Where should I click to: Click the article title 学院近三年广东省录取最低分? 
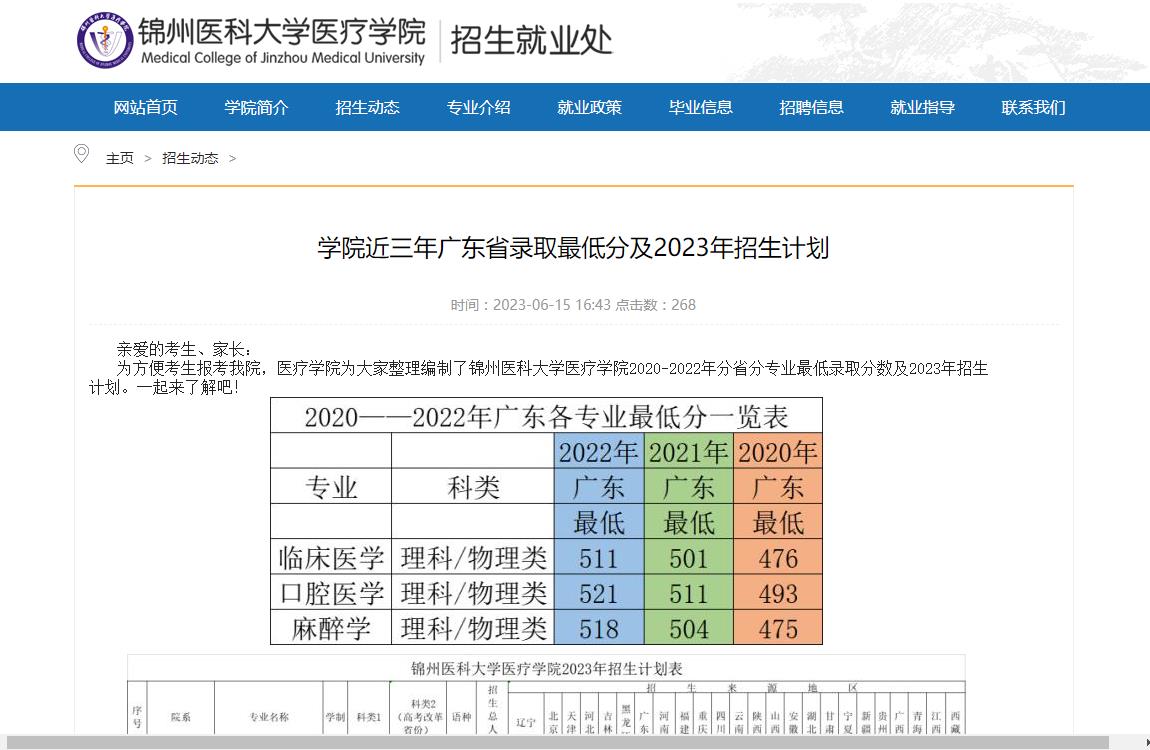coord(574,248)
